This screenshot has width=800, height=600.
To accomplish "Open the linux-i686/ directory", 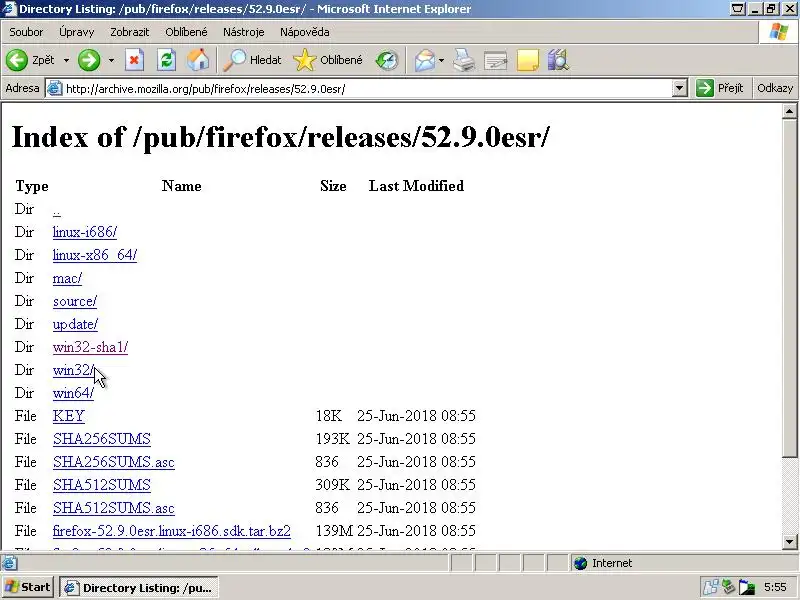I will pos(85,232).
